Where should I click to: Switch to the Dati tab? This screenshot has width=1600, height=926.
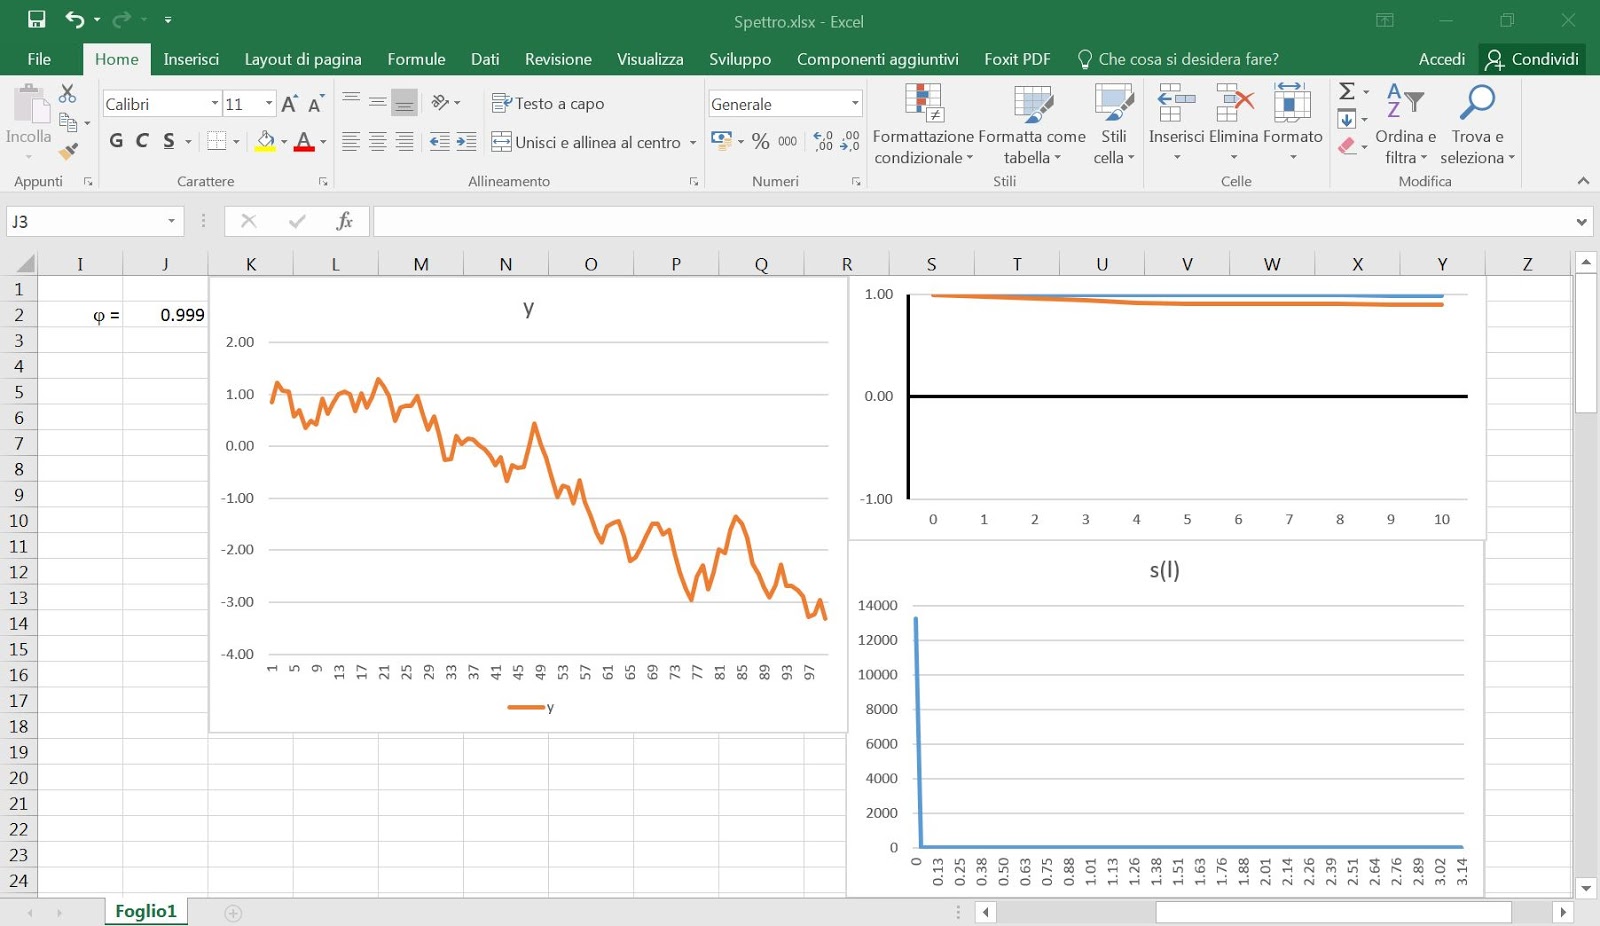tap(485, 59)
